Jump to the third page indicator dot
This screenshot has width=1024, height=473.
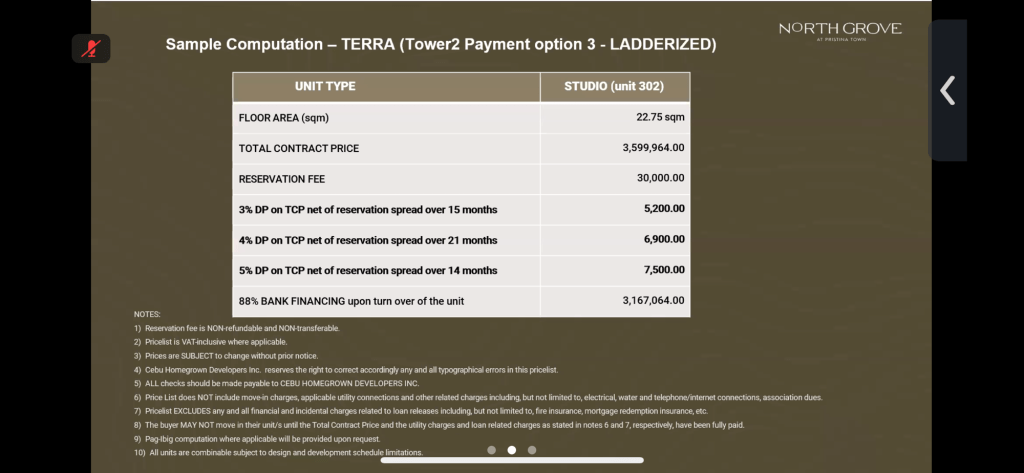coord(532,450)
